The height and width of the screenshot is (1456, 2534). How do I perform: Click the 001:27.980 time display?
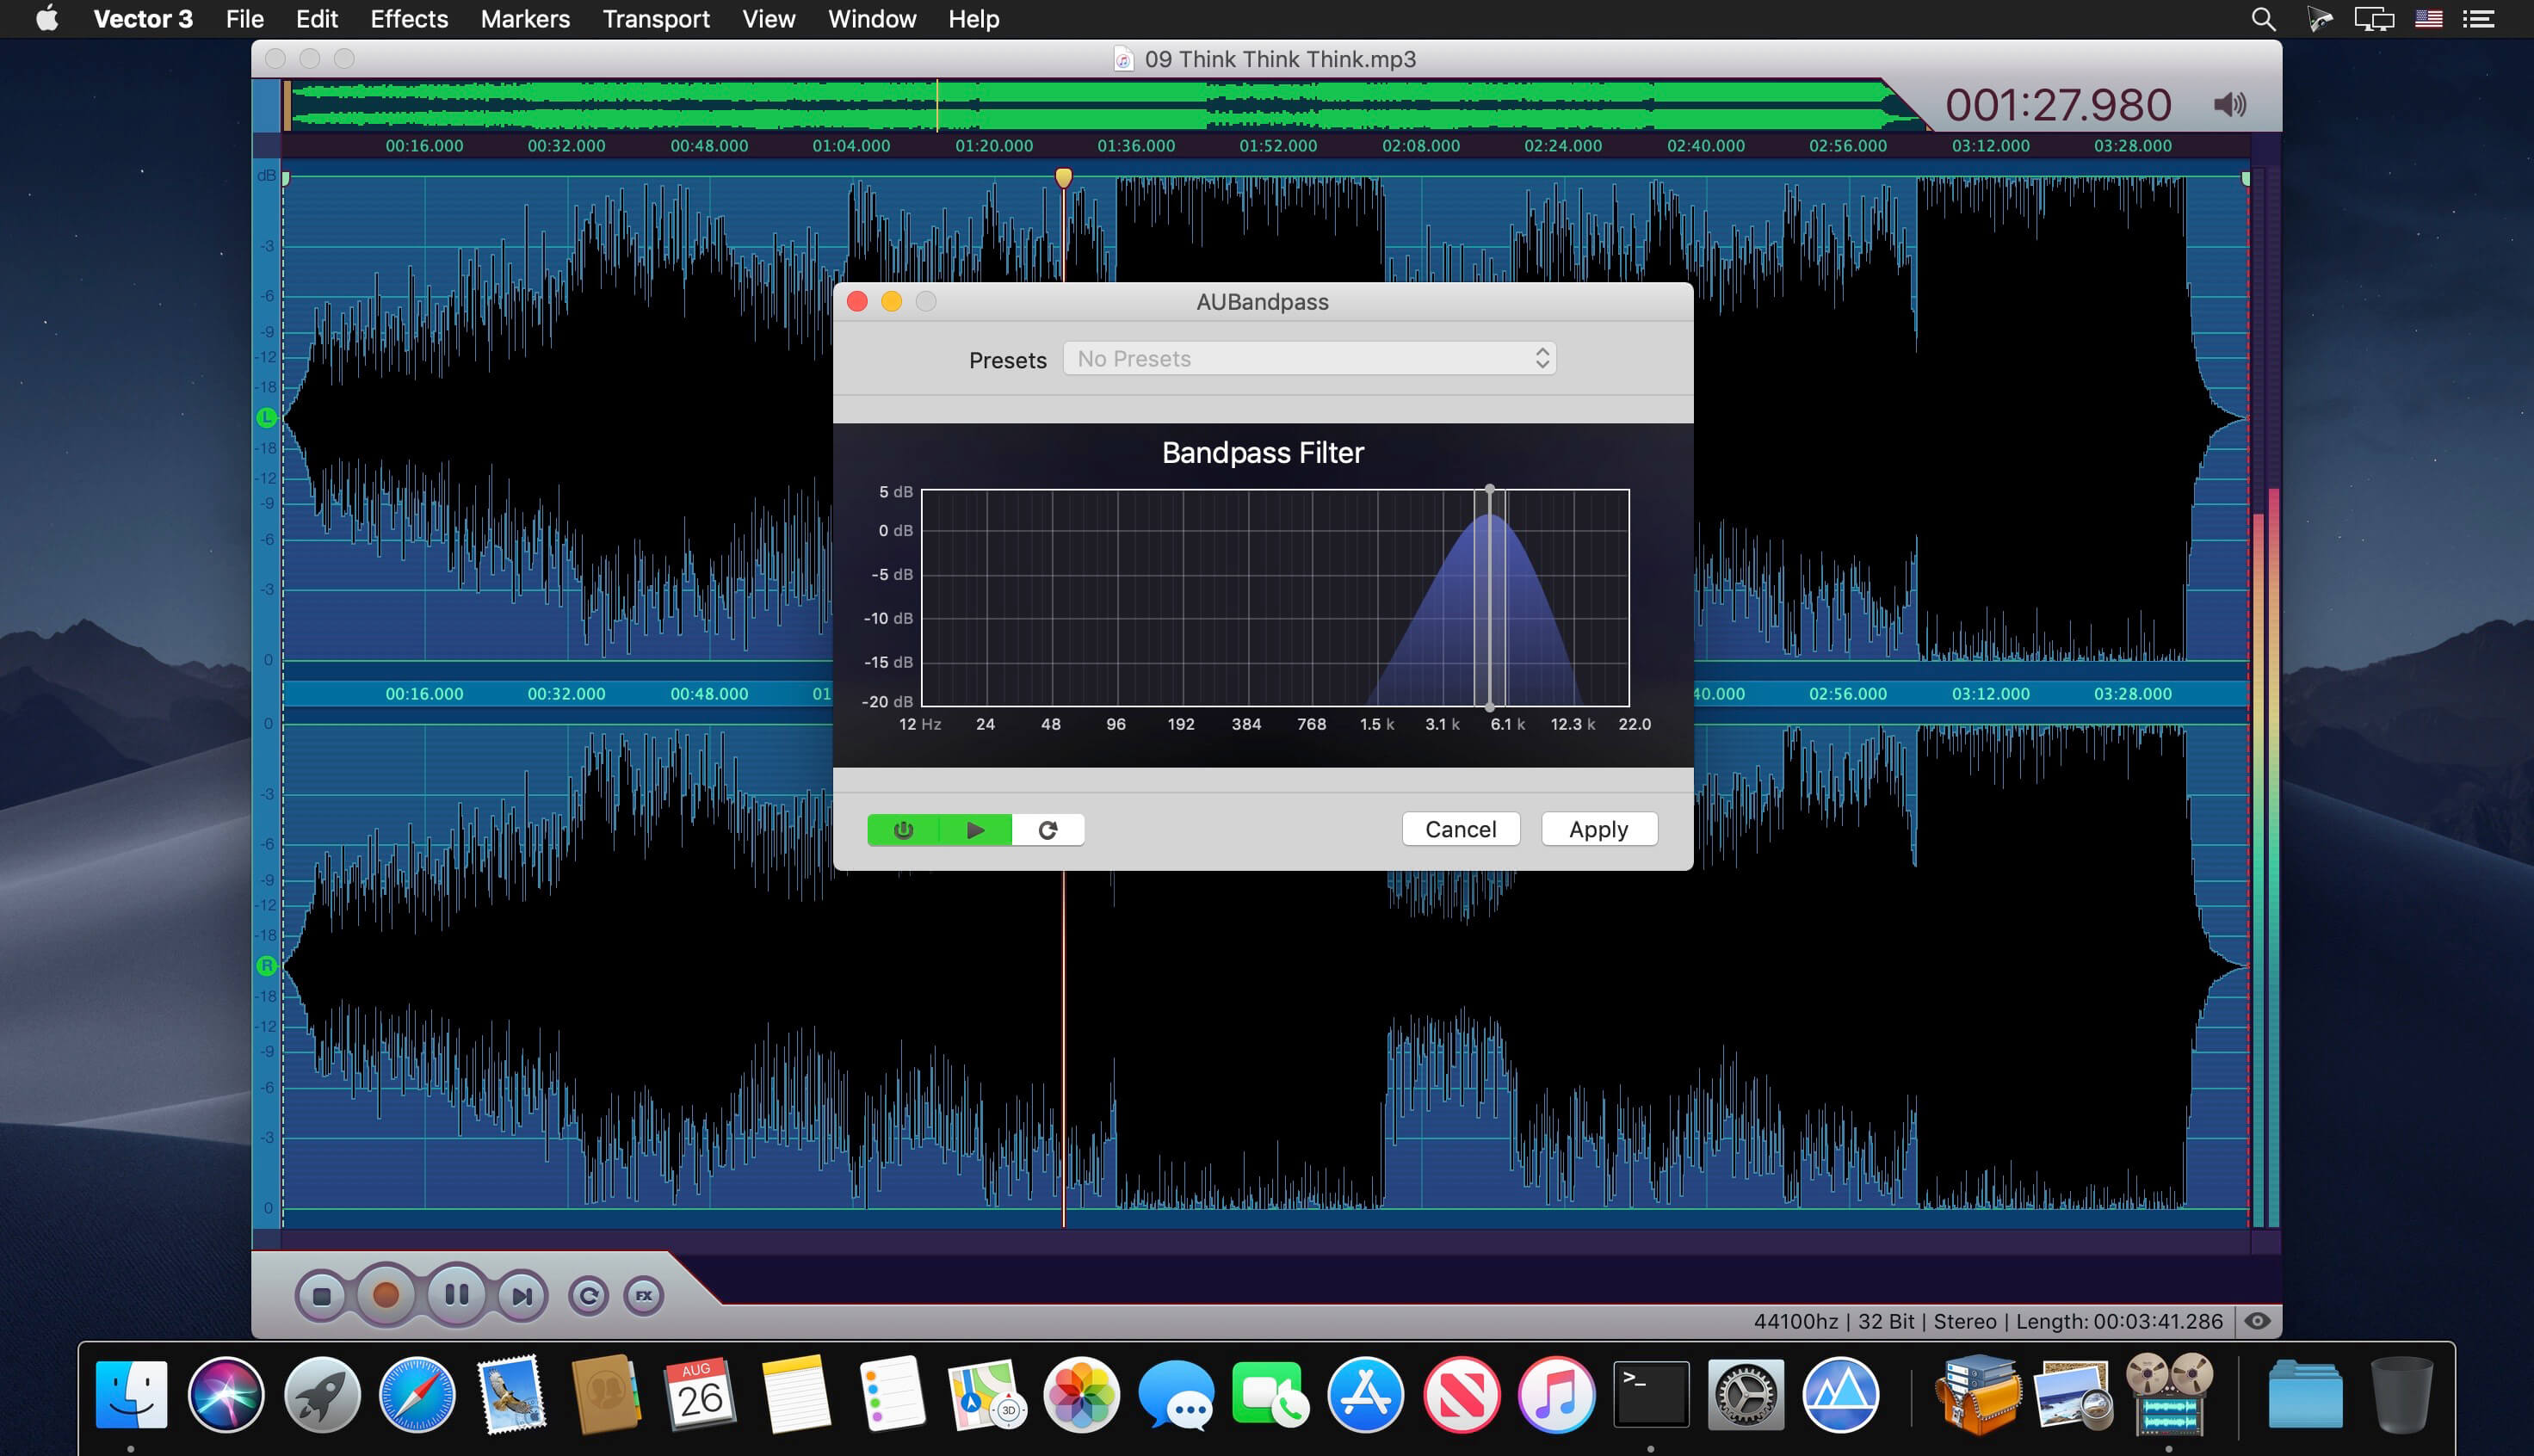click(x=2057, y=105)
